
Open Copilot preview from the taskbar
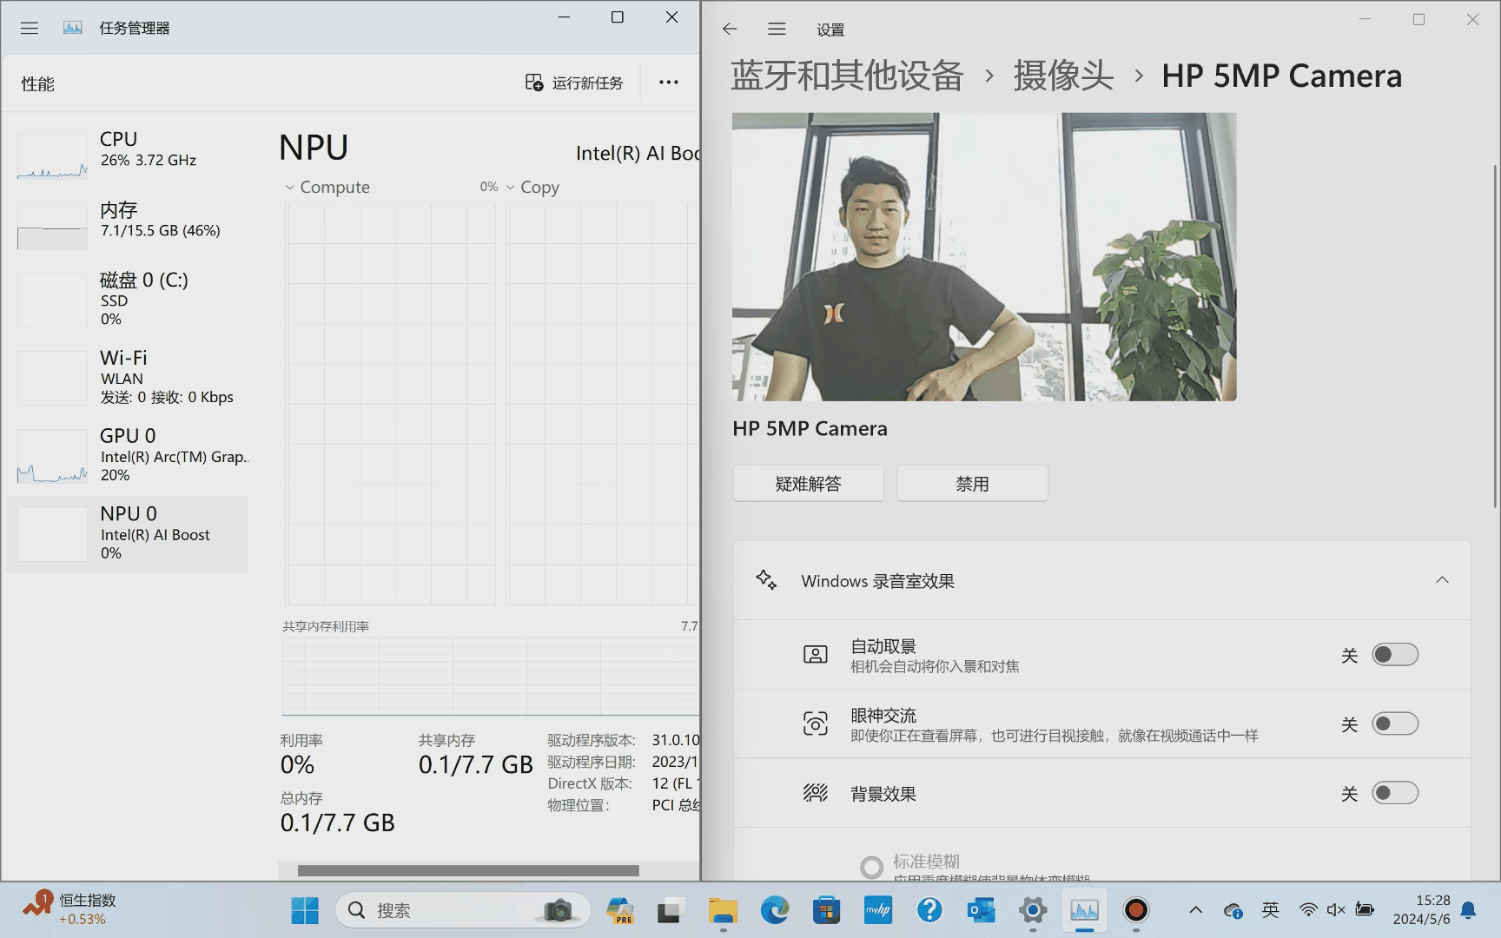pos(620,910)
